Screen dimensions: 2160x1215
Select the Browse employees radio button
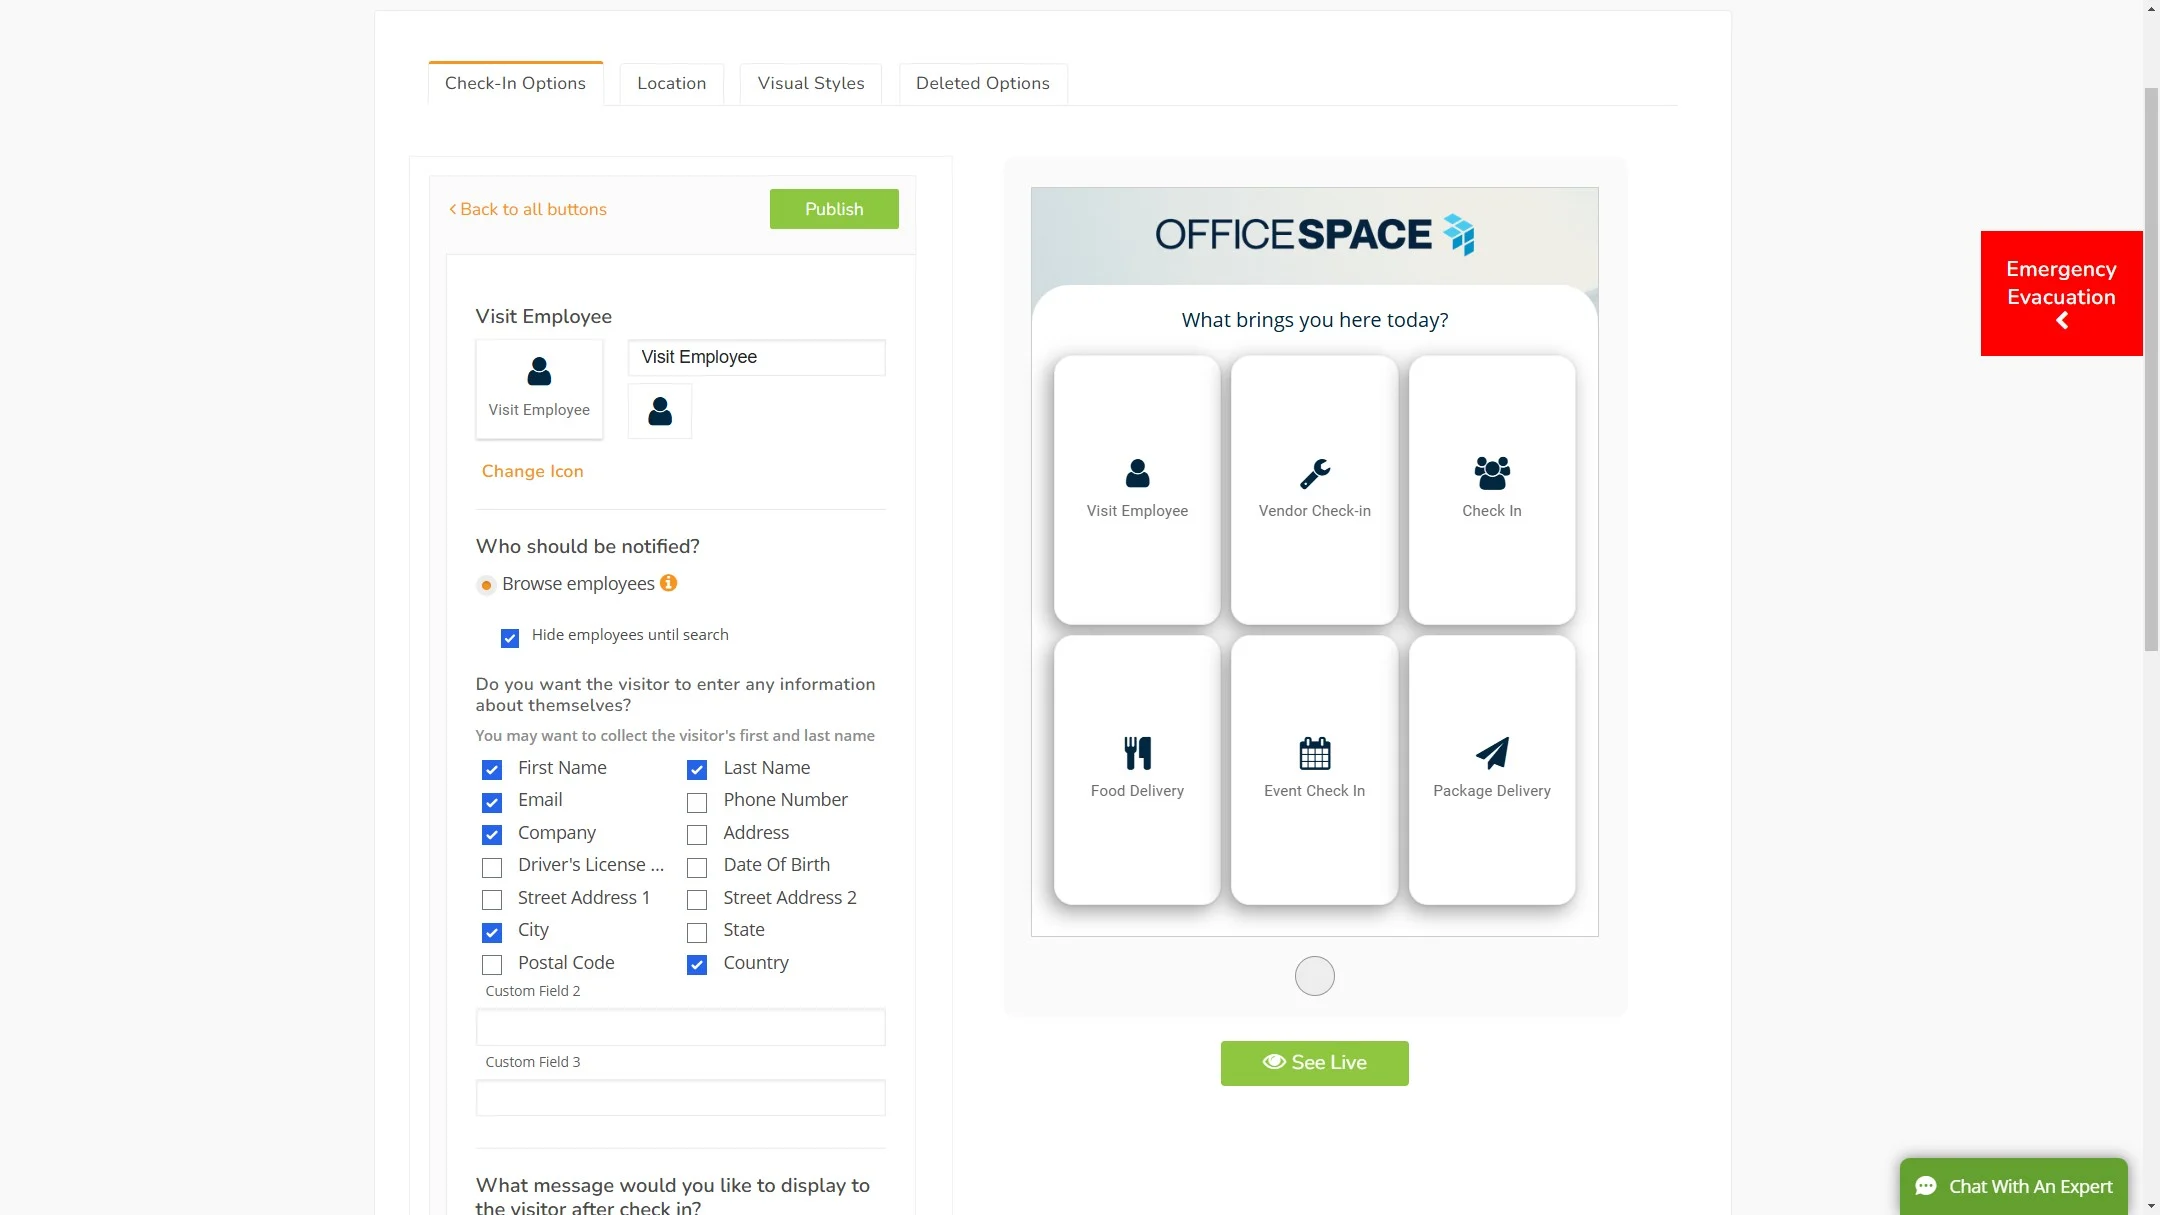[486, 585]
